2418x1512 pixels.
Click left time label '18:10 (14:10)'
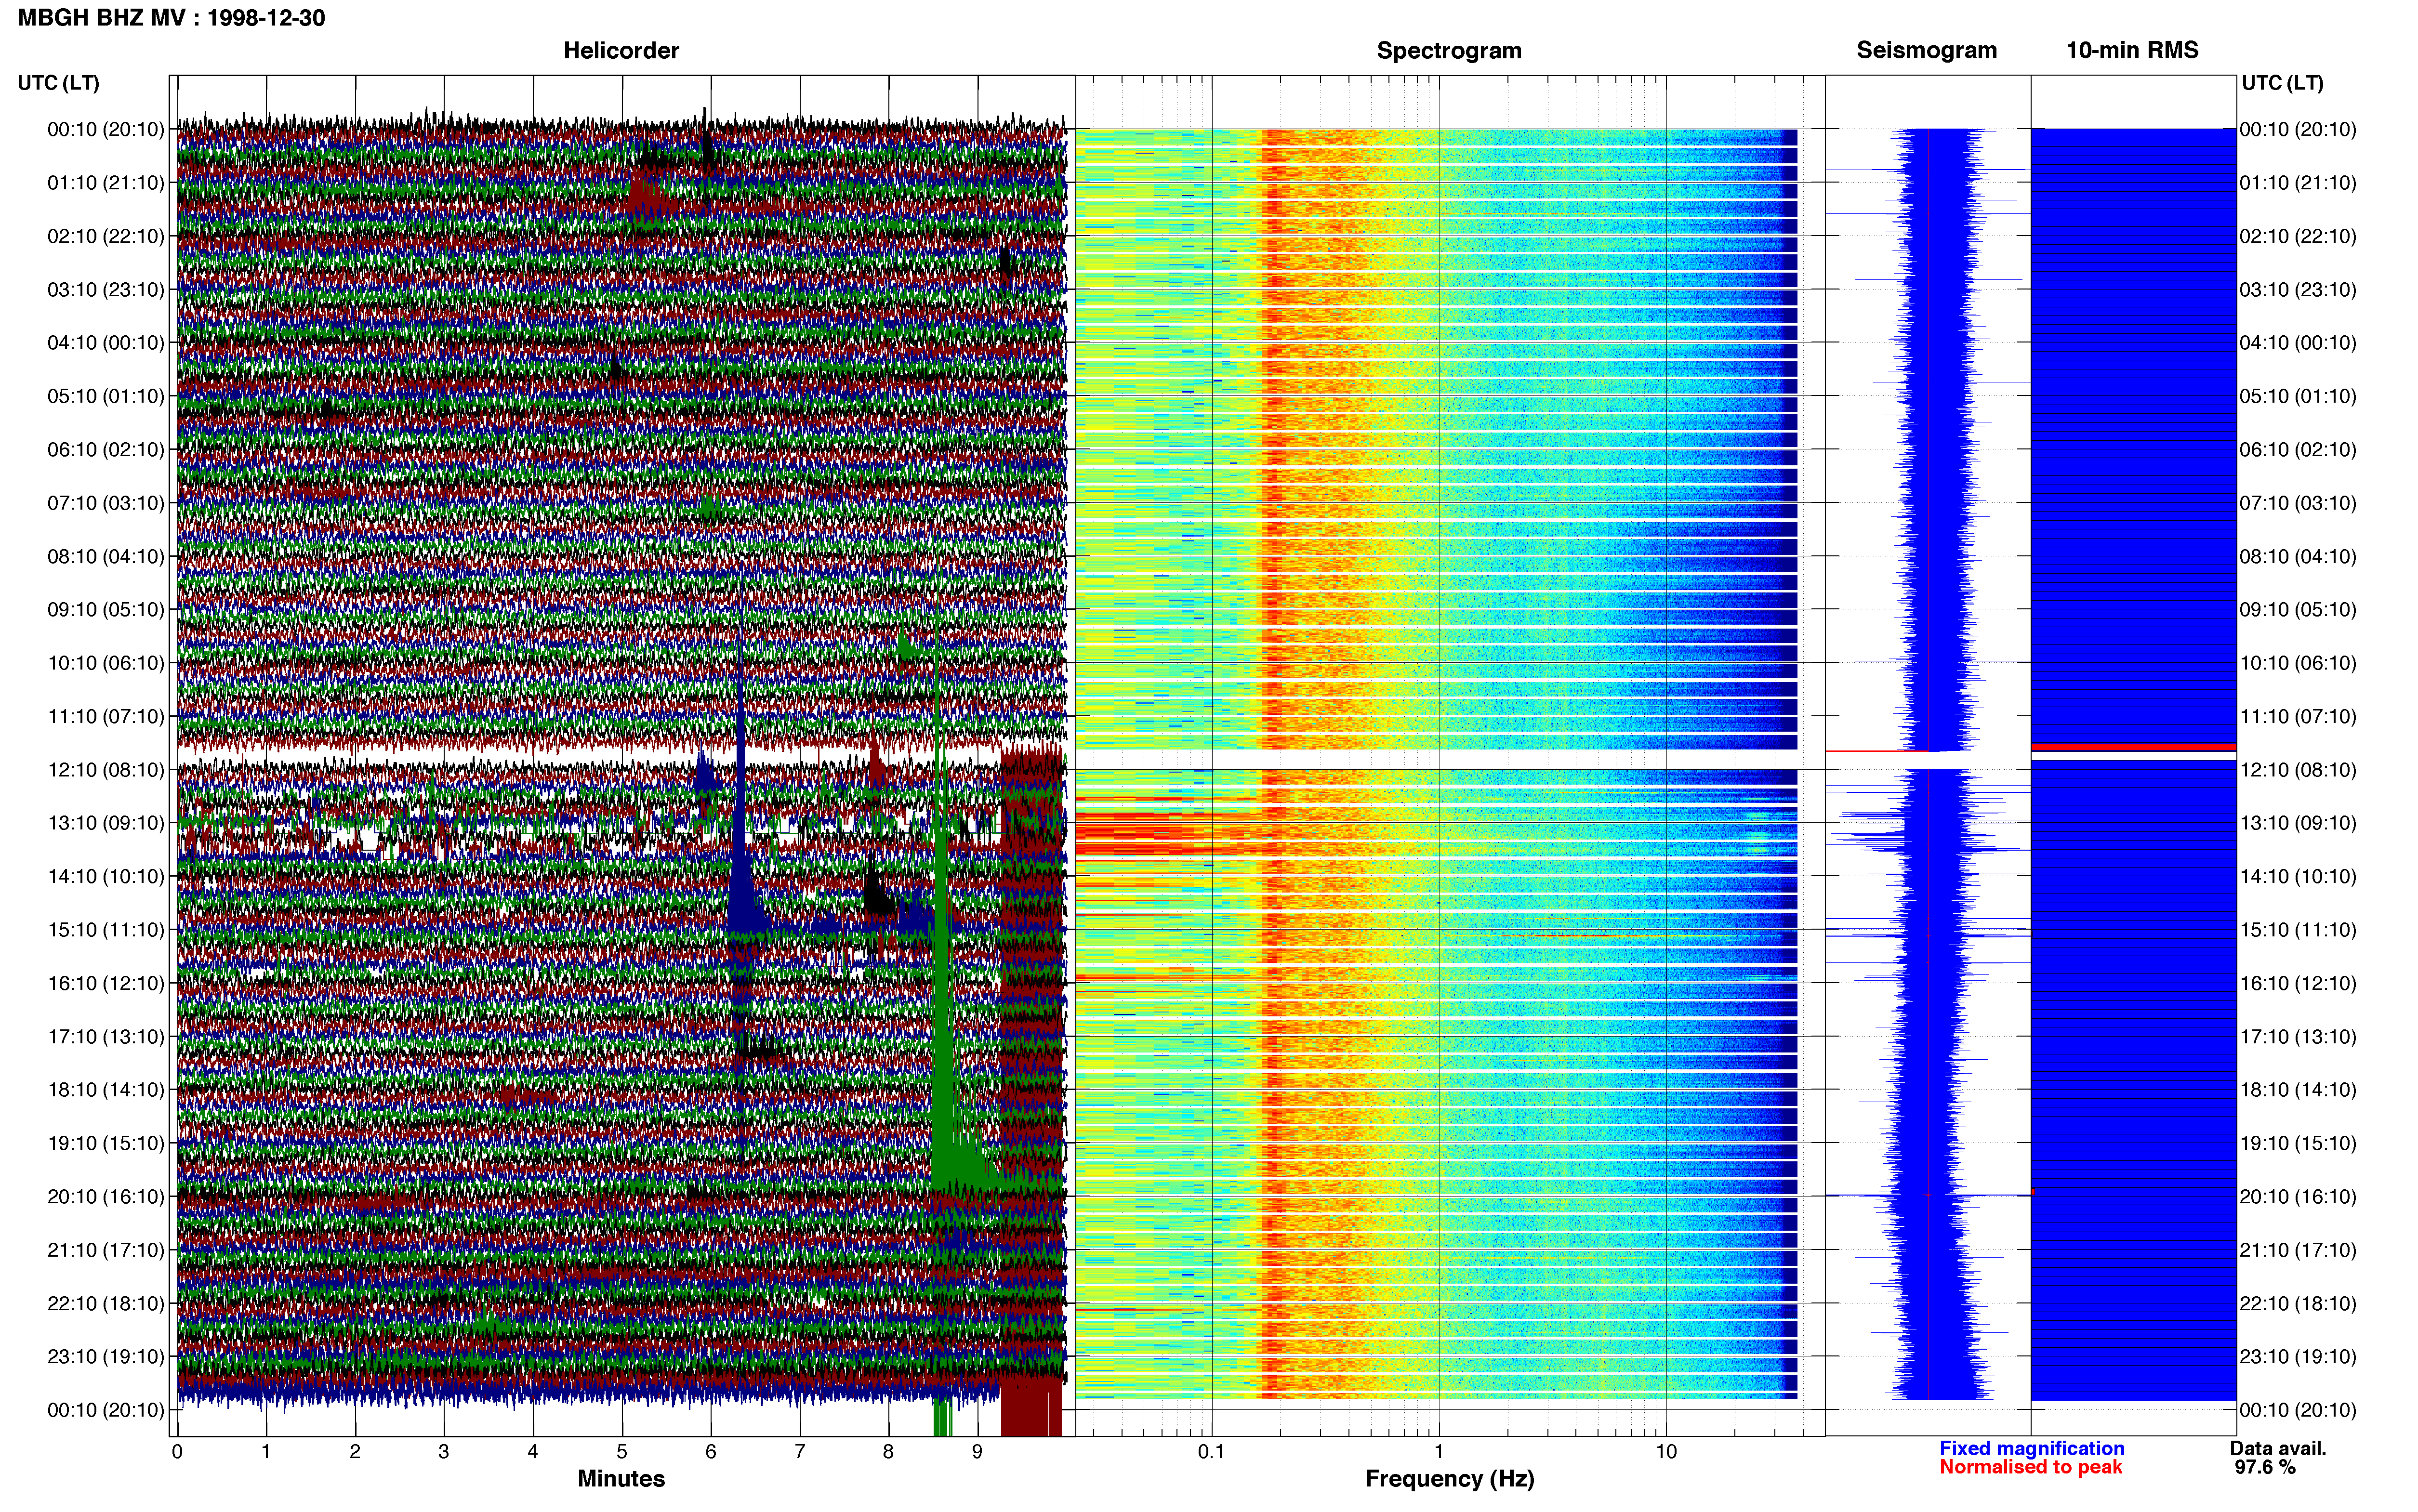click(106, 1090)
